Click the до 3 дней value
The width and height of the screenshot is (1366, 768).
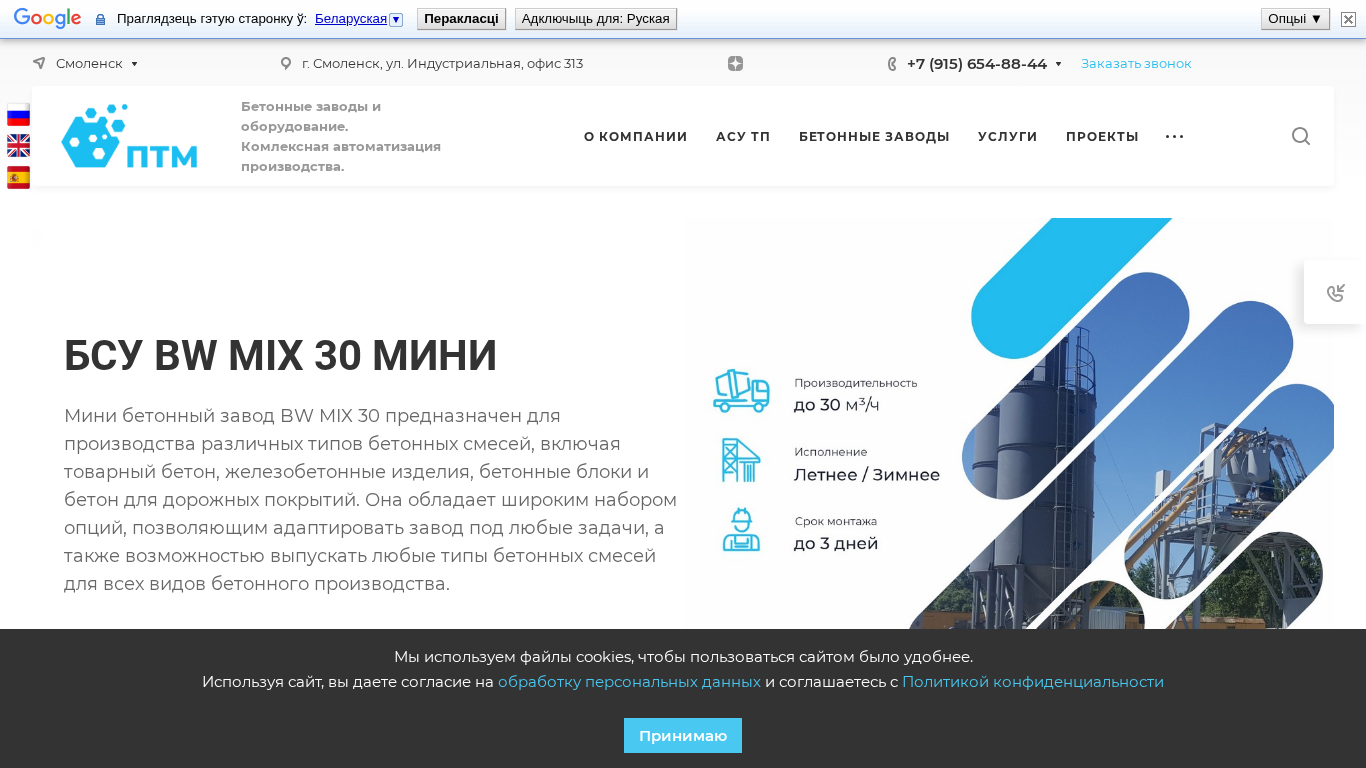tap(836, 544)
